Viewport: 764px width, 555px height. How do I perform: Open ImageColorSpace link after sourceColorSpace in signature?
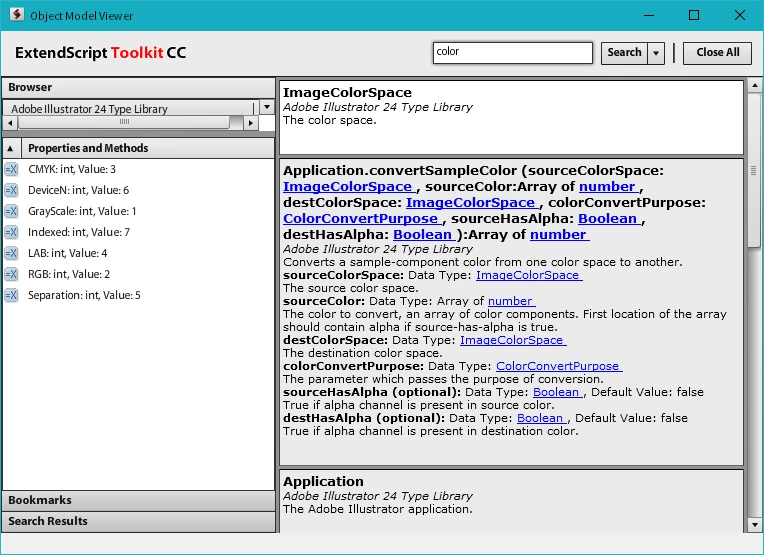pyautogui.click(x=348, y=187)
